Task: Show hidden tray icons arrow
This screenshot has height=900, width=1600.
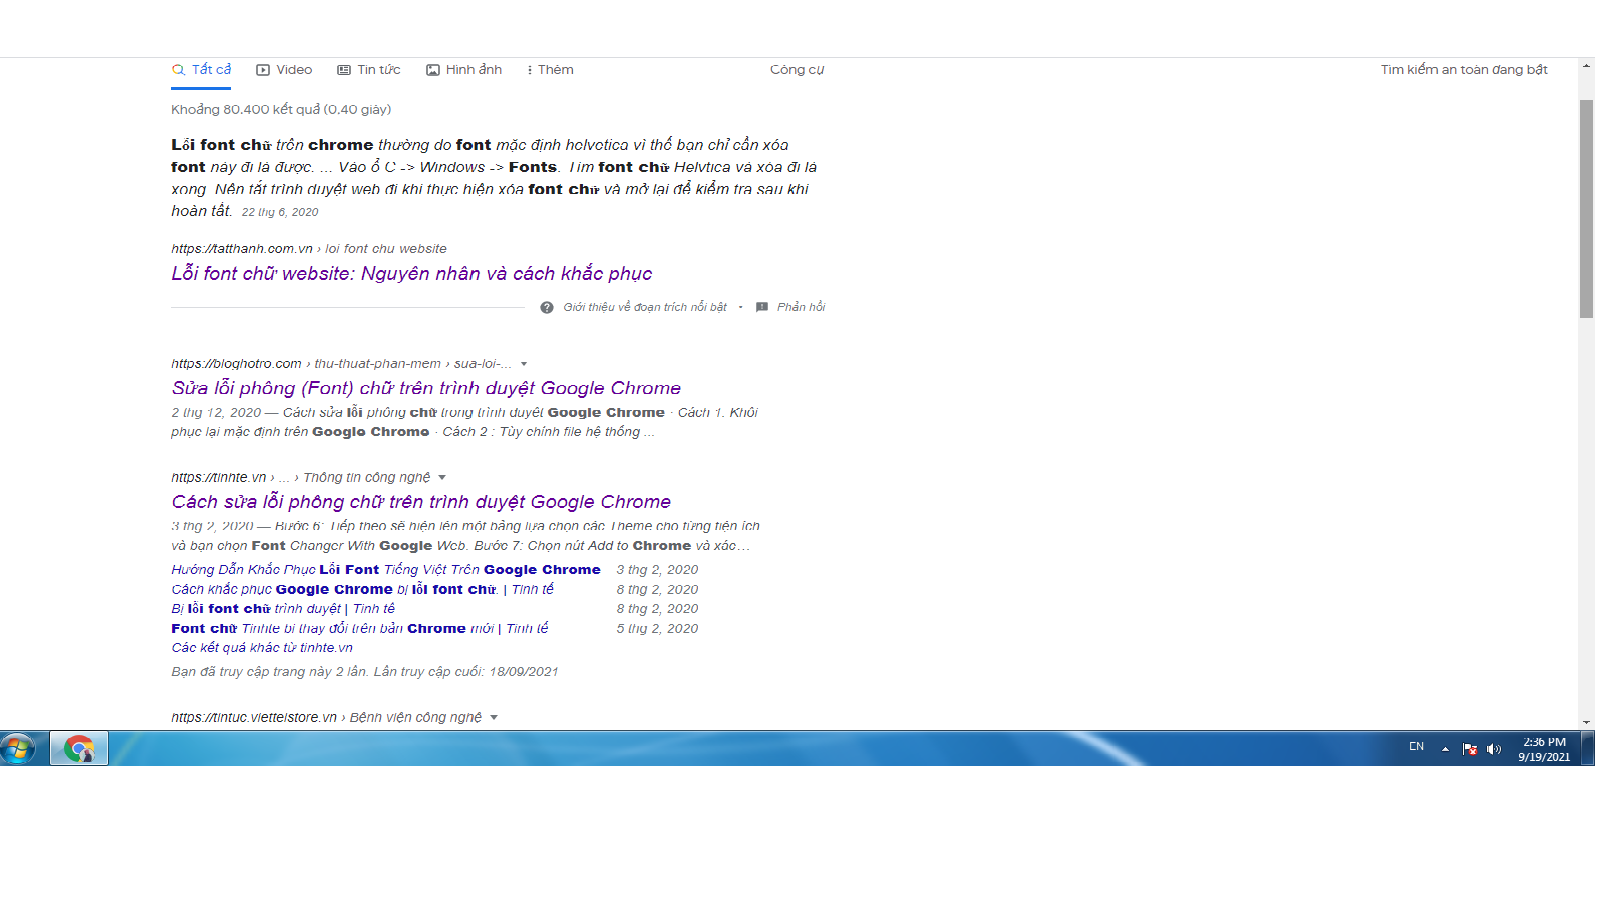Action: coord(1445,749)
